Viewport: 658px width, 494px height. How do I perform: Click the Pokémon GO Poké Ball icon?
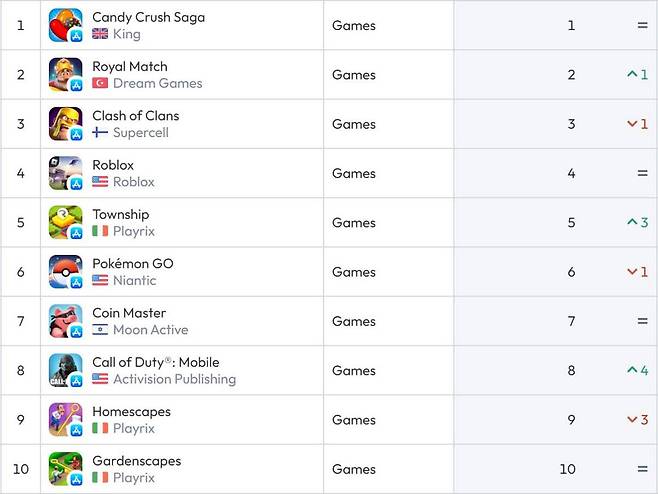click(65, 272)
